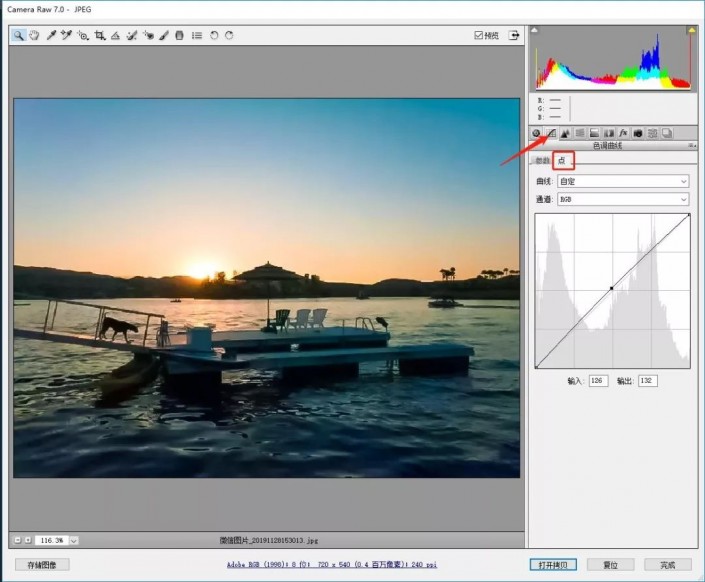Open the Presets panel tab

pyautogui.click(x=652, y=133)
